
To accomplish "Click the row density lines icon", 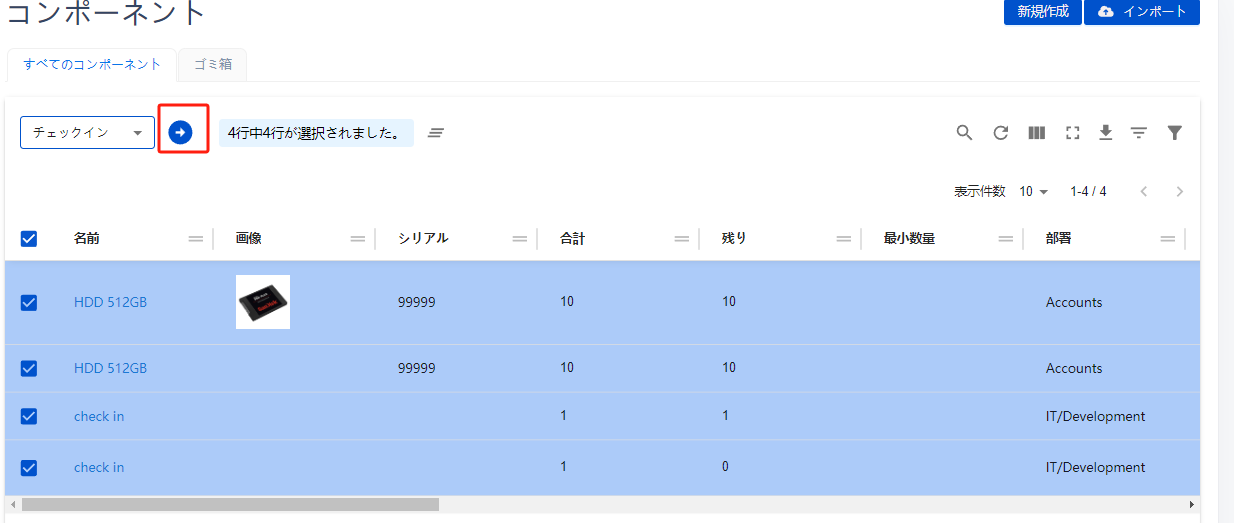I will point(1138,132).
